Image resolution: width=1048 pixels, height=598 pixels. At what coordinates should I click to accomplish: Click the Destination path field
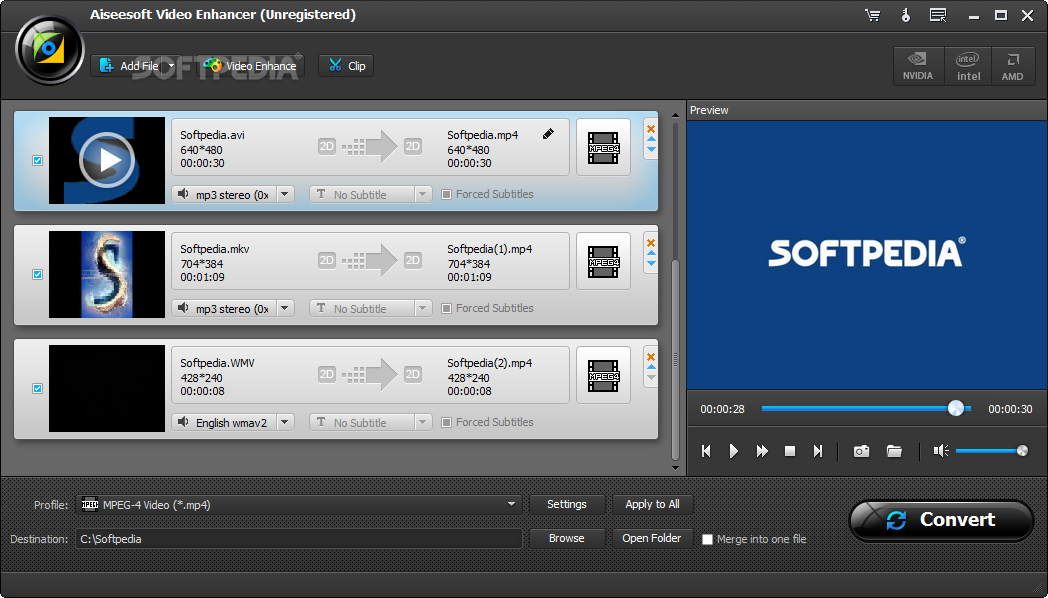299,539
